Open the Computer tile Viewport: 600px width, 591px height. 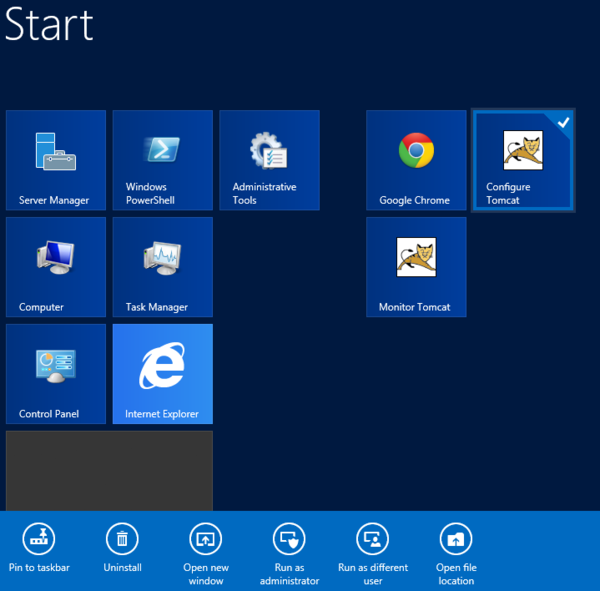click(56, 267)
